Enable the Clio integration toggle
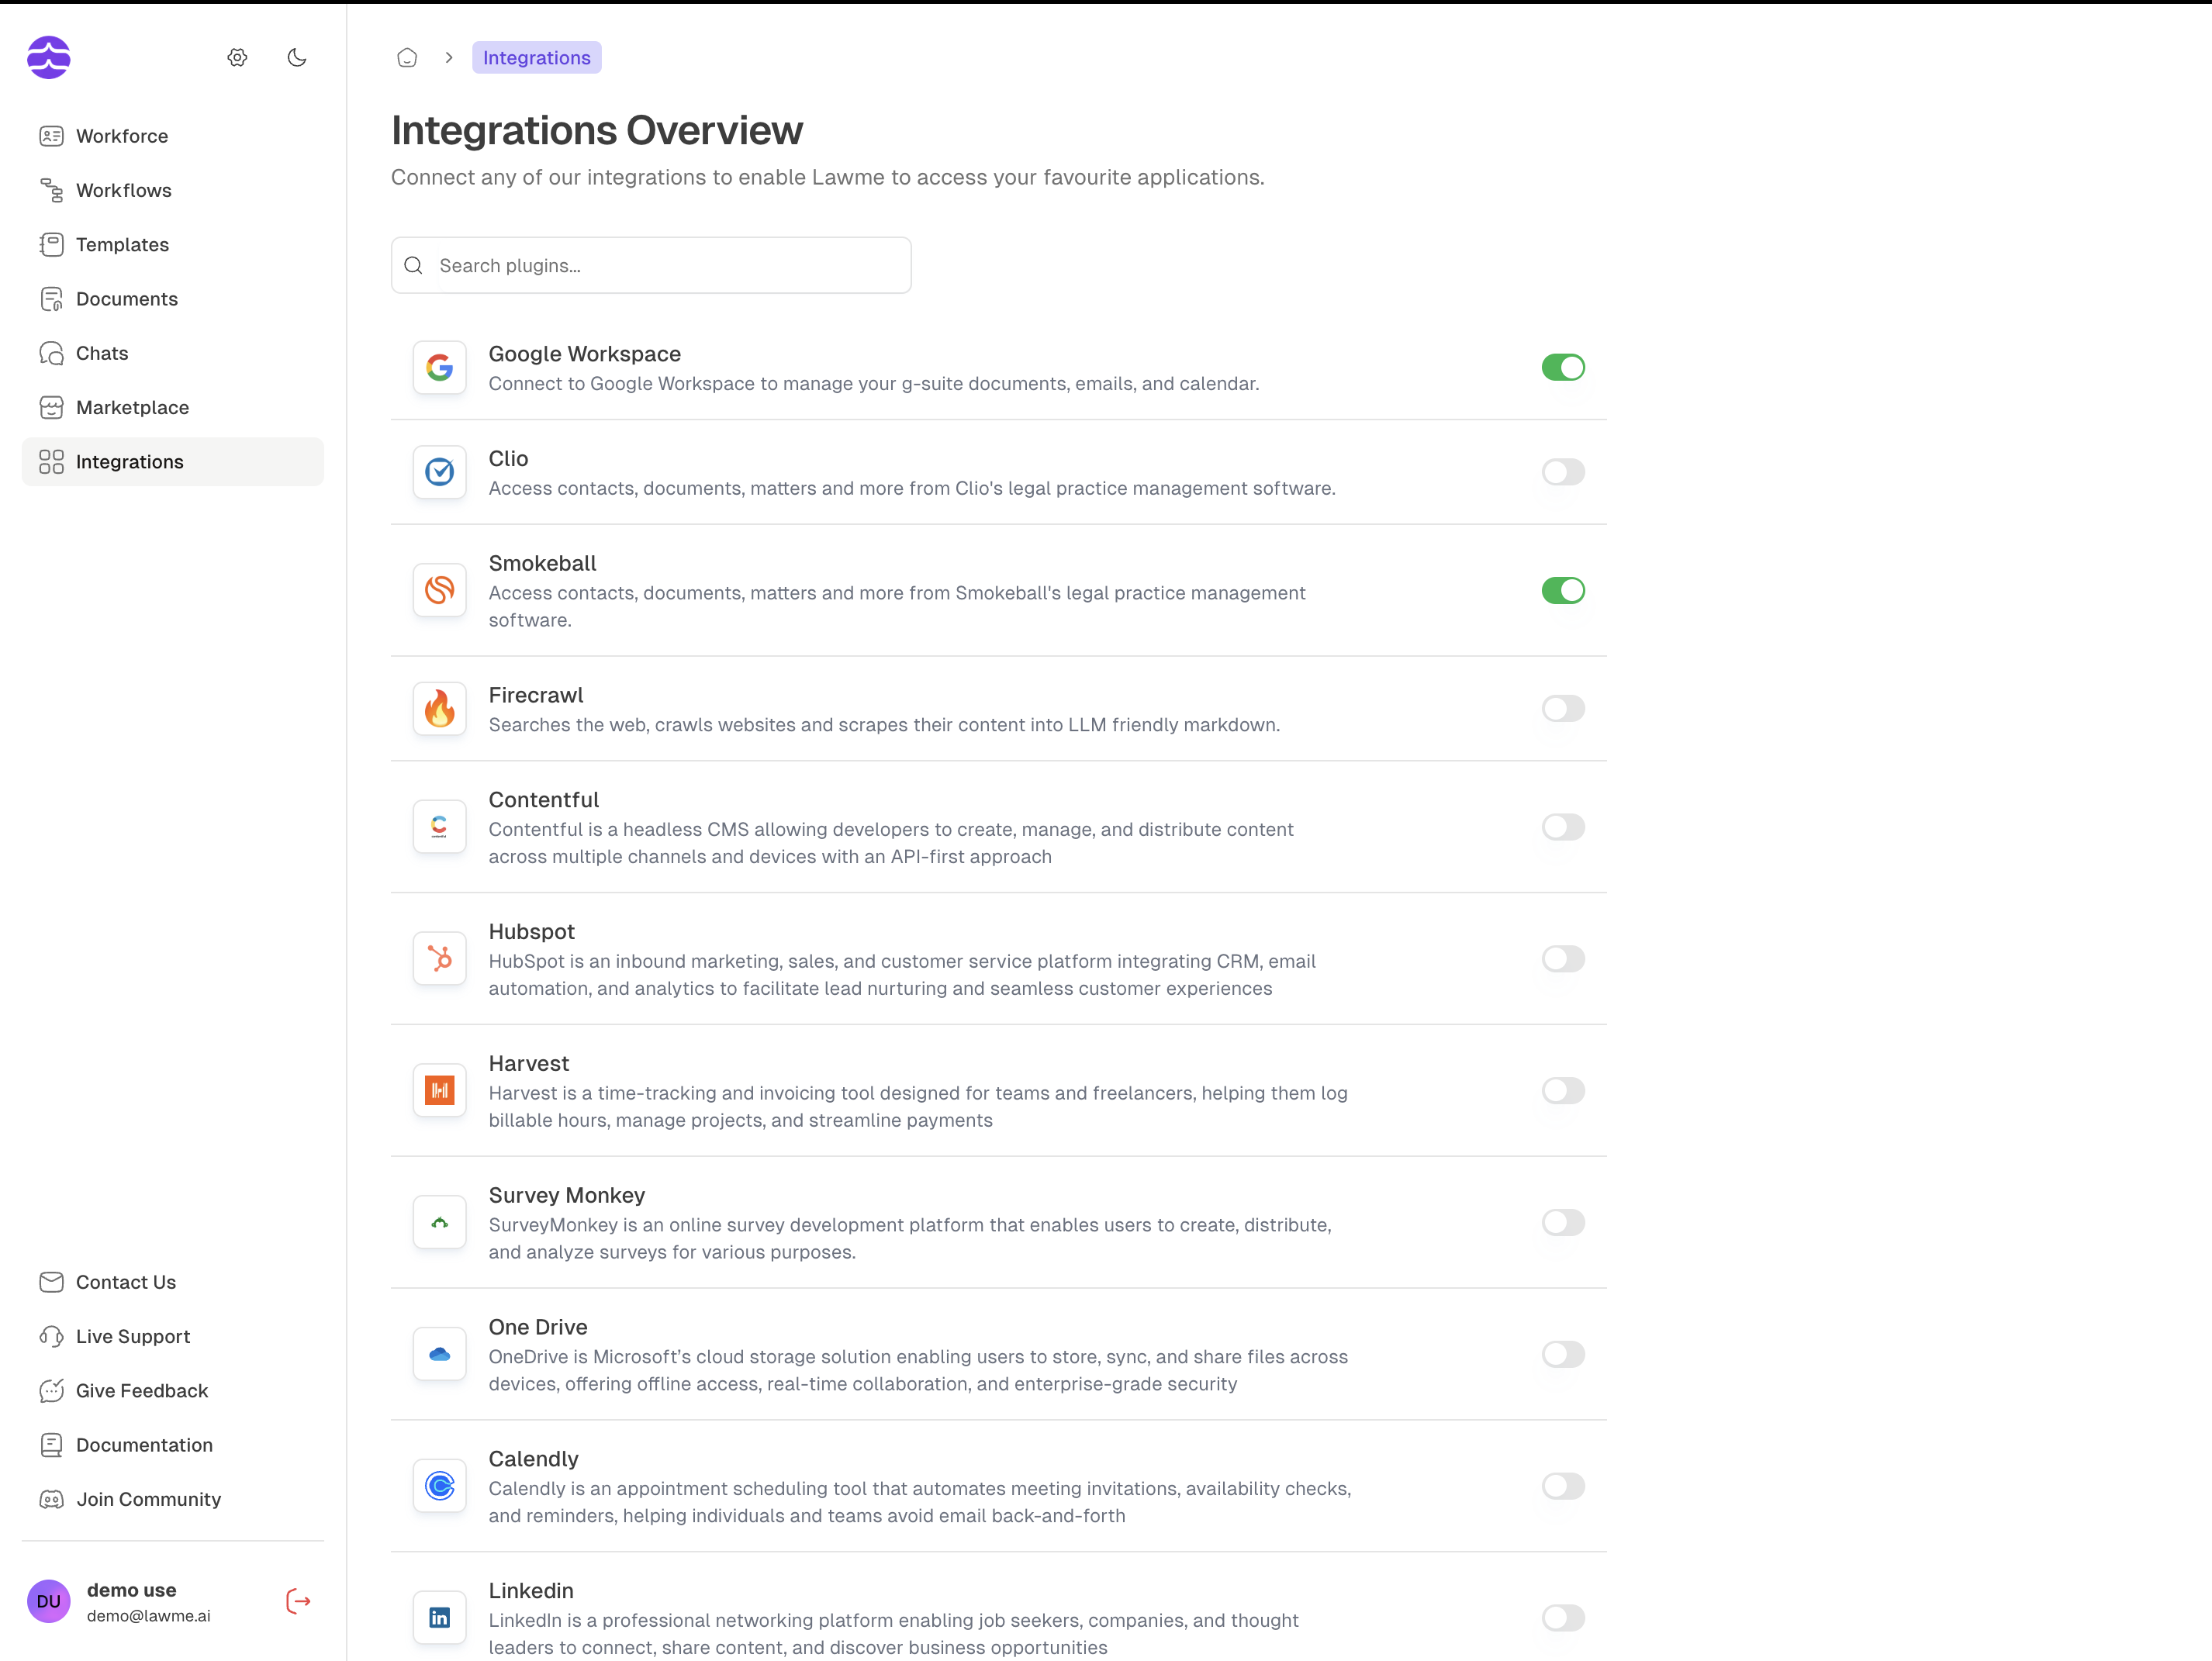Image resolution: width=2212 pixels, height=1661 pixels. pos(1562,472)
